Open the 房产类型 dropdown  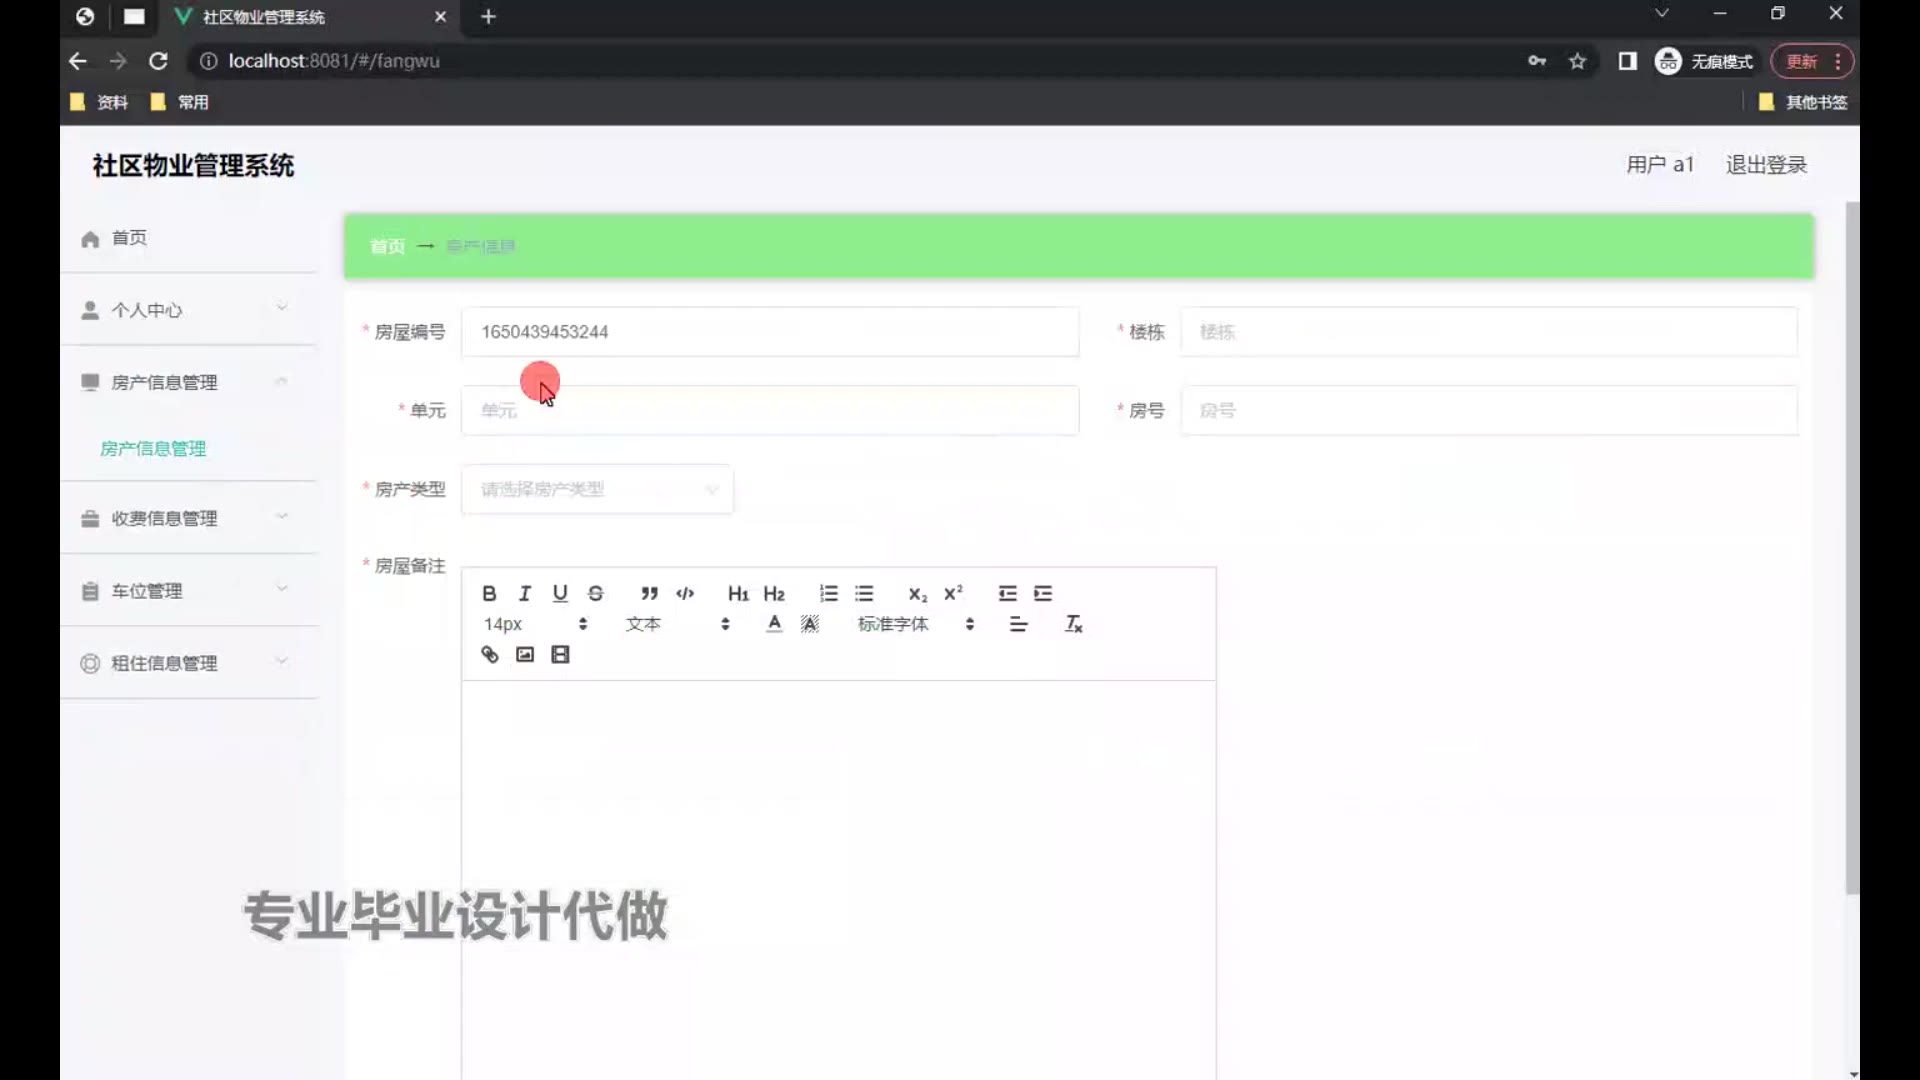[x=597, y=489]
